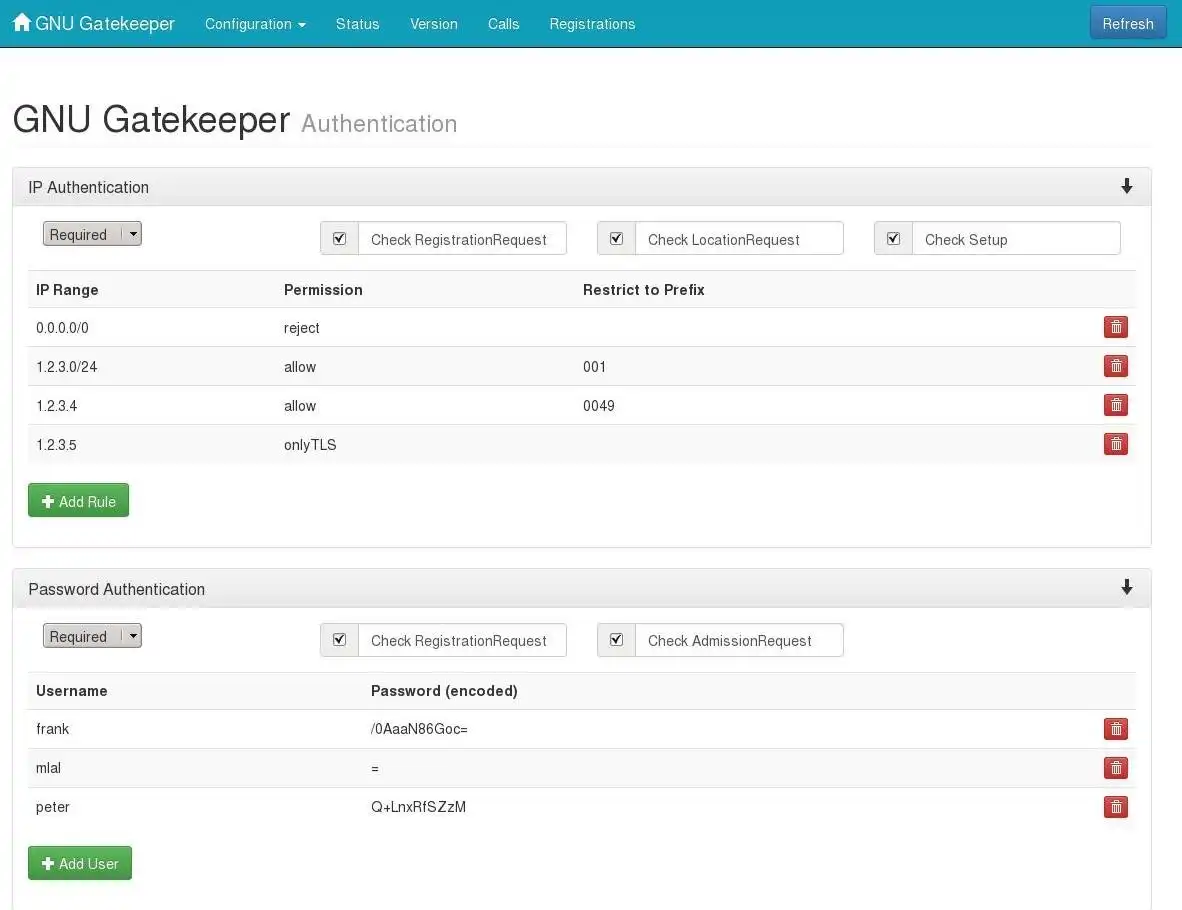Toggle Check Setup checkbox
This screenshot has width=1182, height=910.
click(x=893, y=239)
